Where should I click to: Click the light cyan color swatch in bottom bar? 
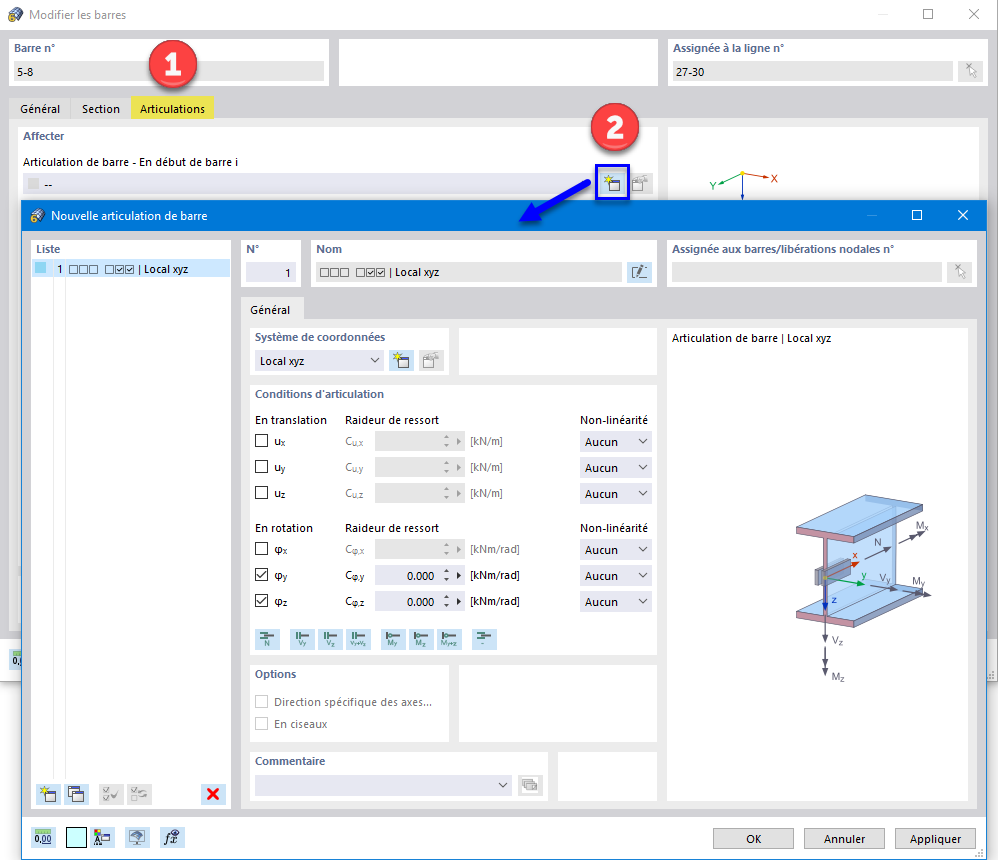[x=76, y=838]
